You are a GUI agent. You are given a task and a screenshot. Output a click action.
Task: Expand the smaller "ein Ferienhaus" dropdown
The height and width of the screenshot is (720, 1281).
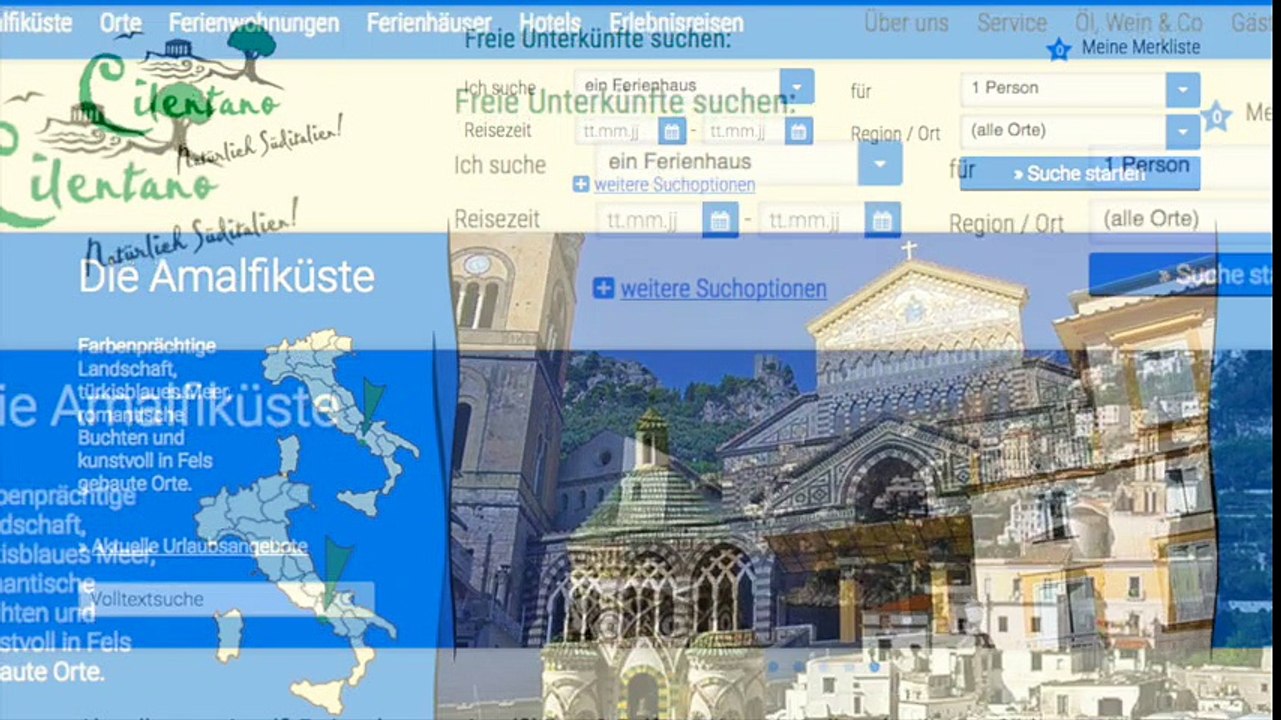tap(797, 86)
